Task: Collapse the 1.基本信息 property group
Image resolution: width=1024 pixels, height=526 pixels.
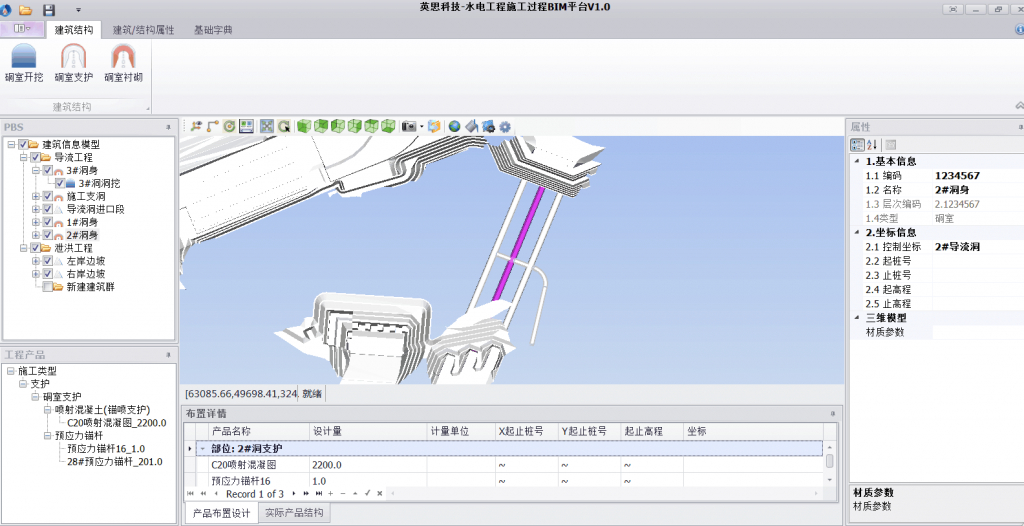Action: [856, 161]
